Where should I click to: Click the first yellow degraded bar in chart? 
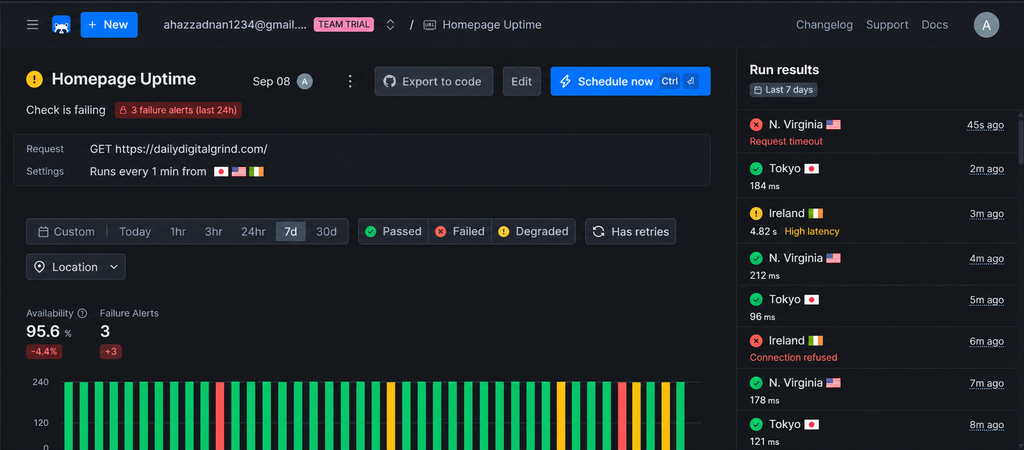(x=391, y=415)
